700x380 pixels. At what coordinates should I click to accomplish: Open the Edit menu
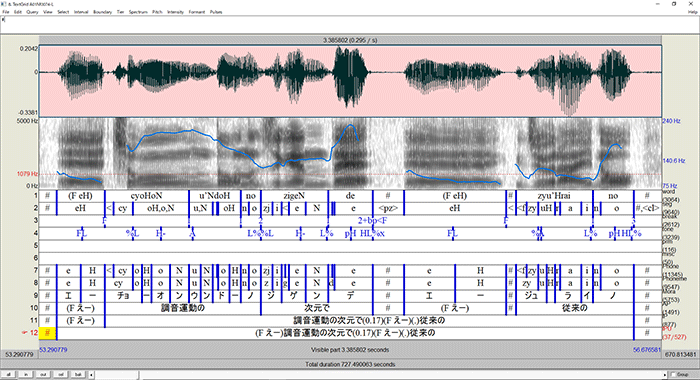click(x=18, y=12)
